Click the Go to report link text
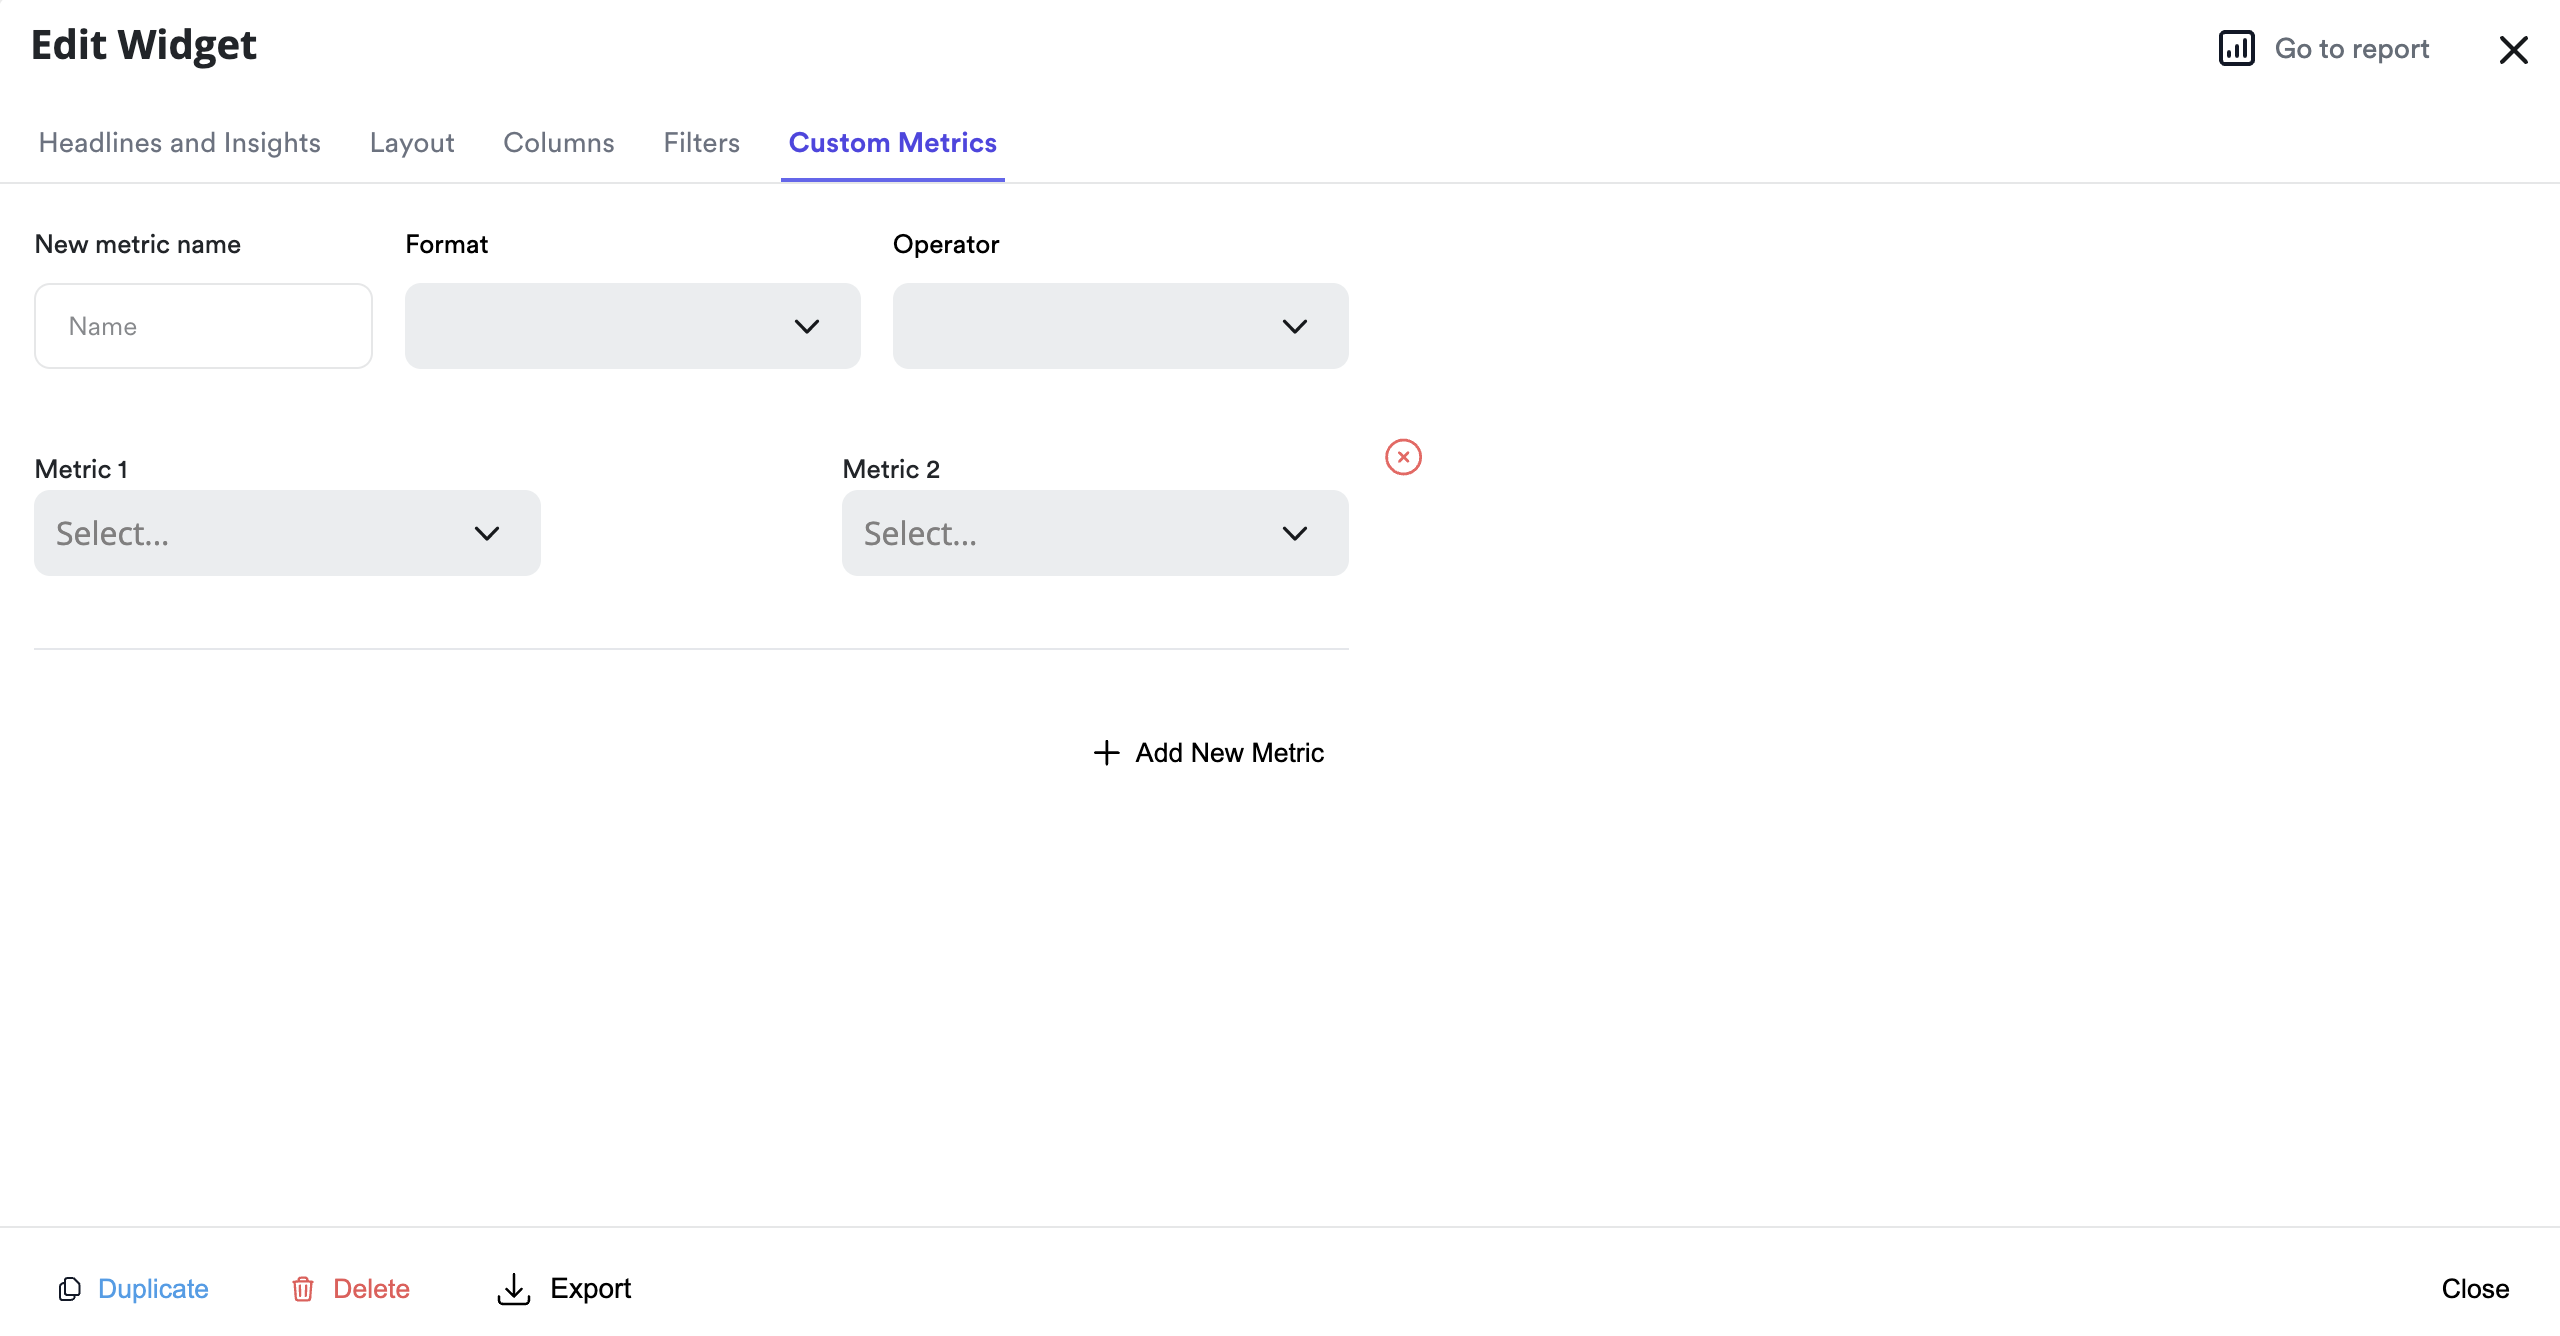The image size is (2560, 1336). (2352, 49)
